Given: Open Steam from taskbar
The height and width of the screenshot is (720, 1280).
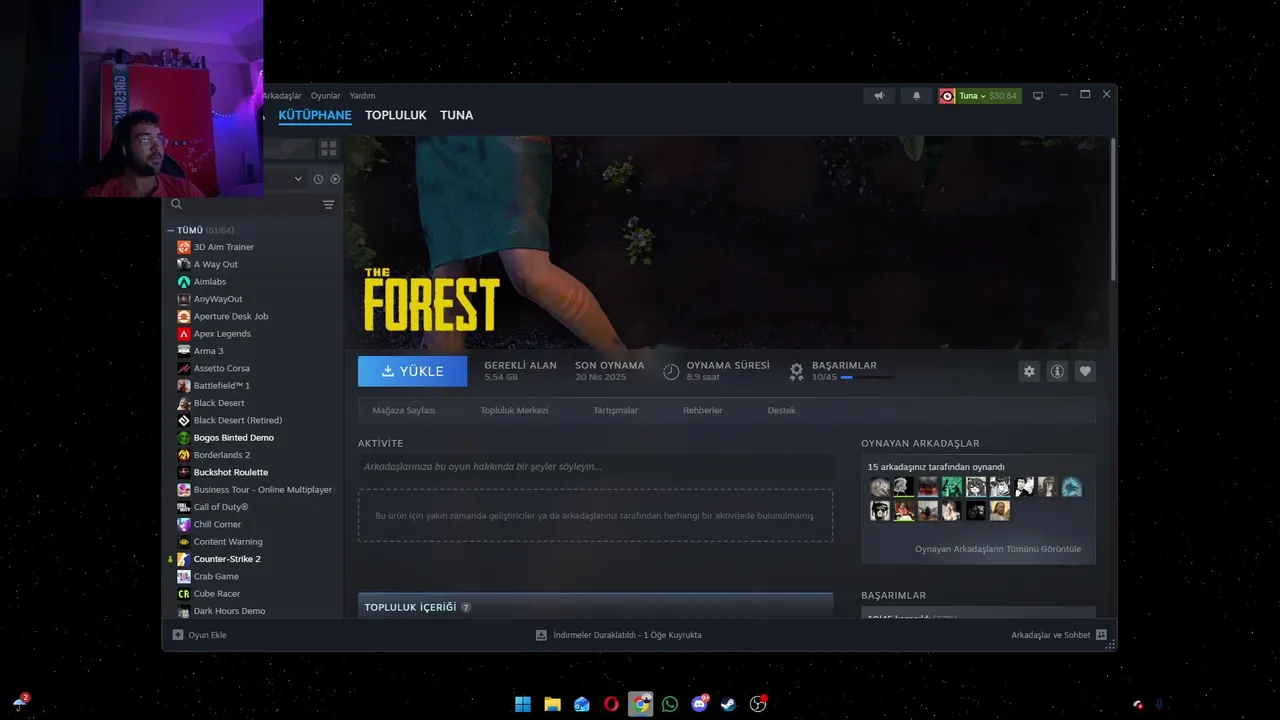Looking at the screenshot, I should tap(729, 704).
